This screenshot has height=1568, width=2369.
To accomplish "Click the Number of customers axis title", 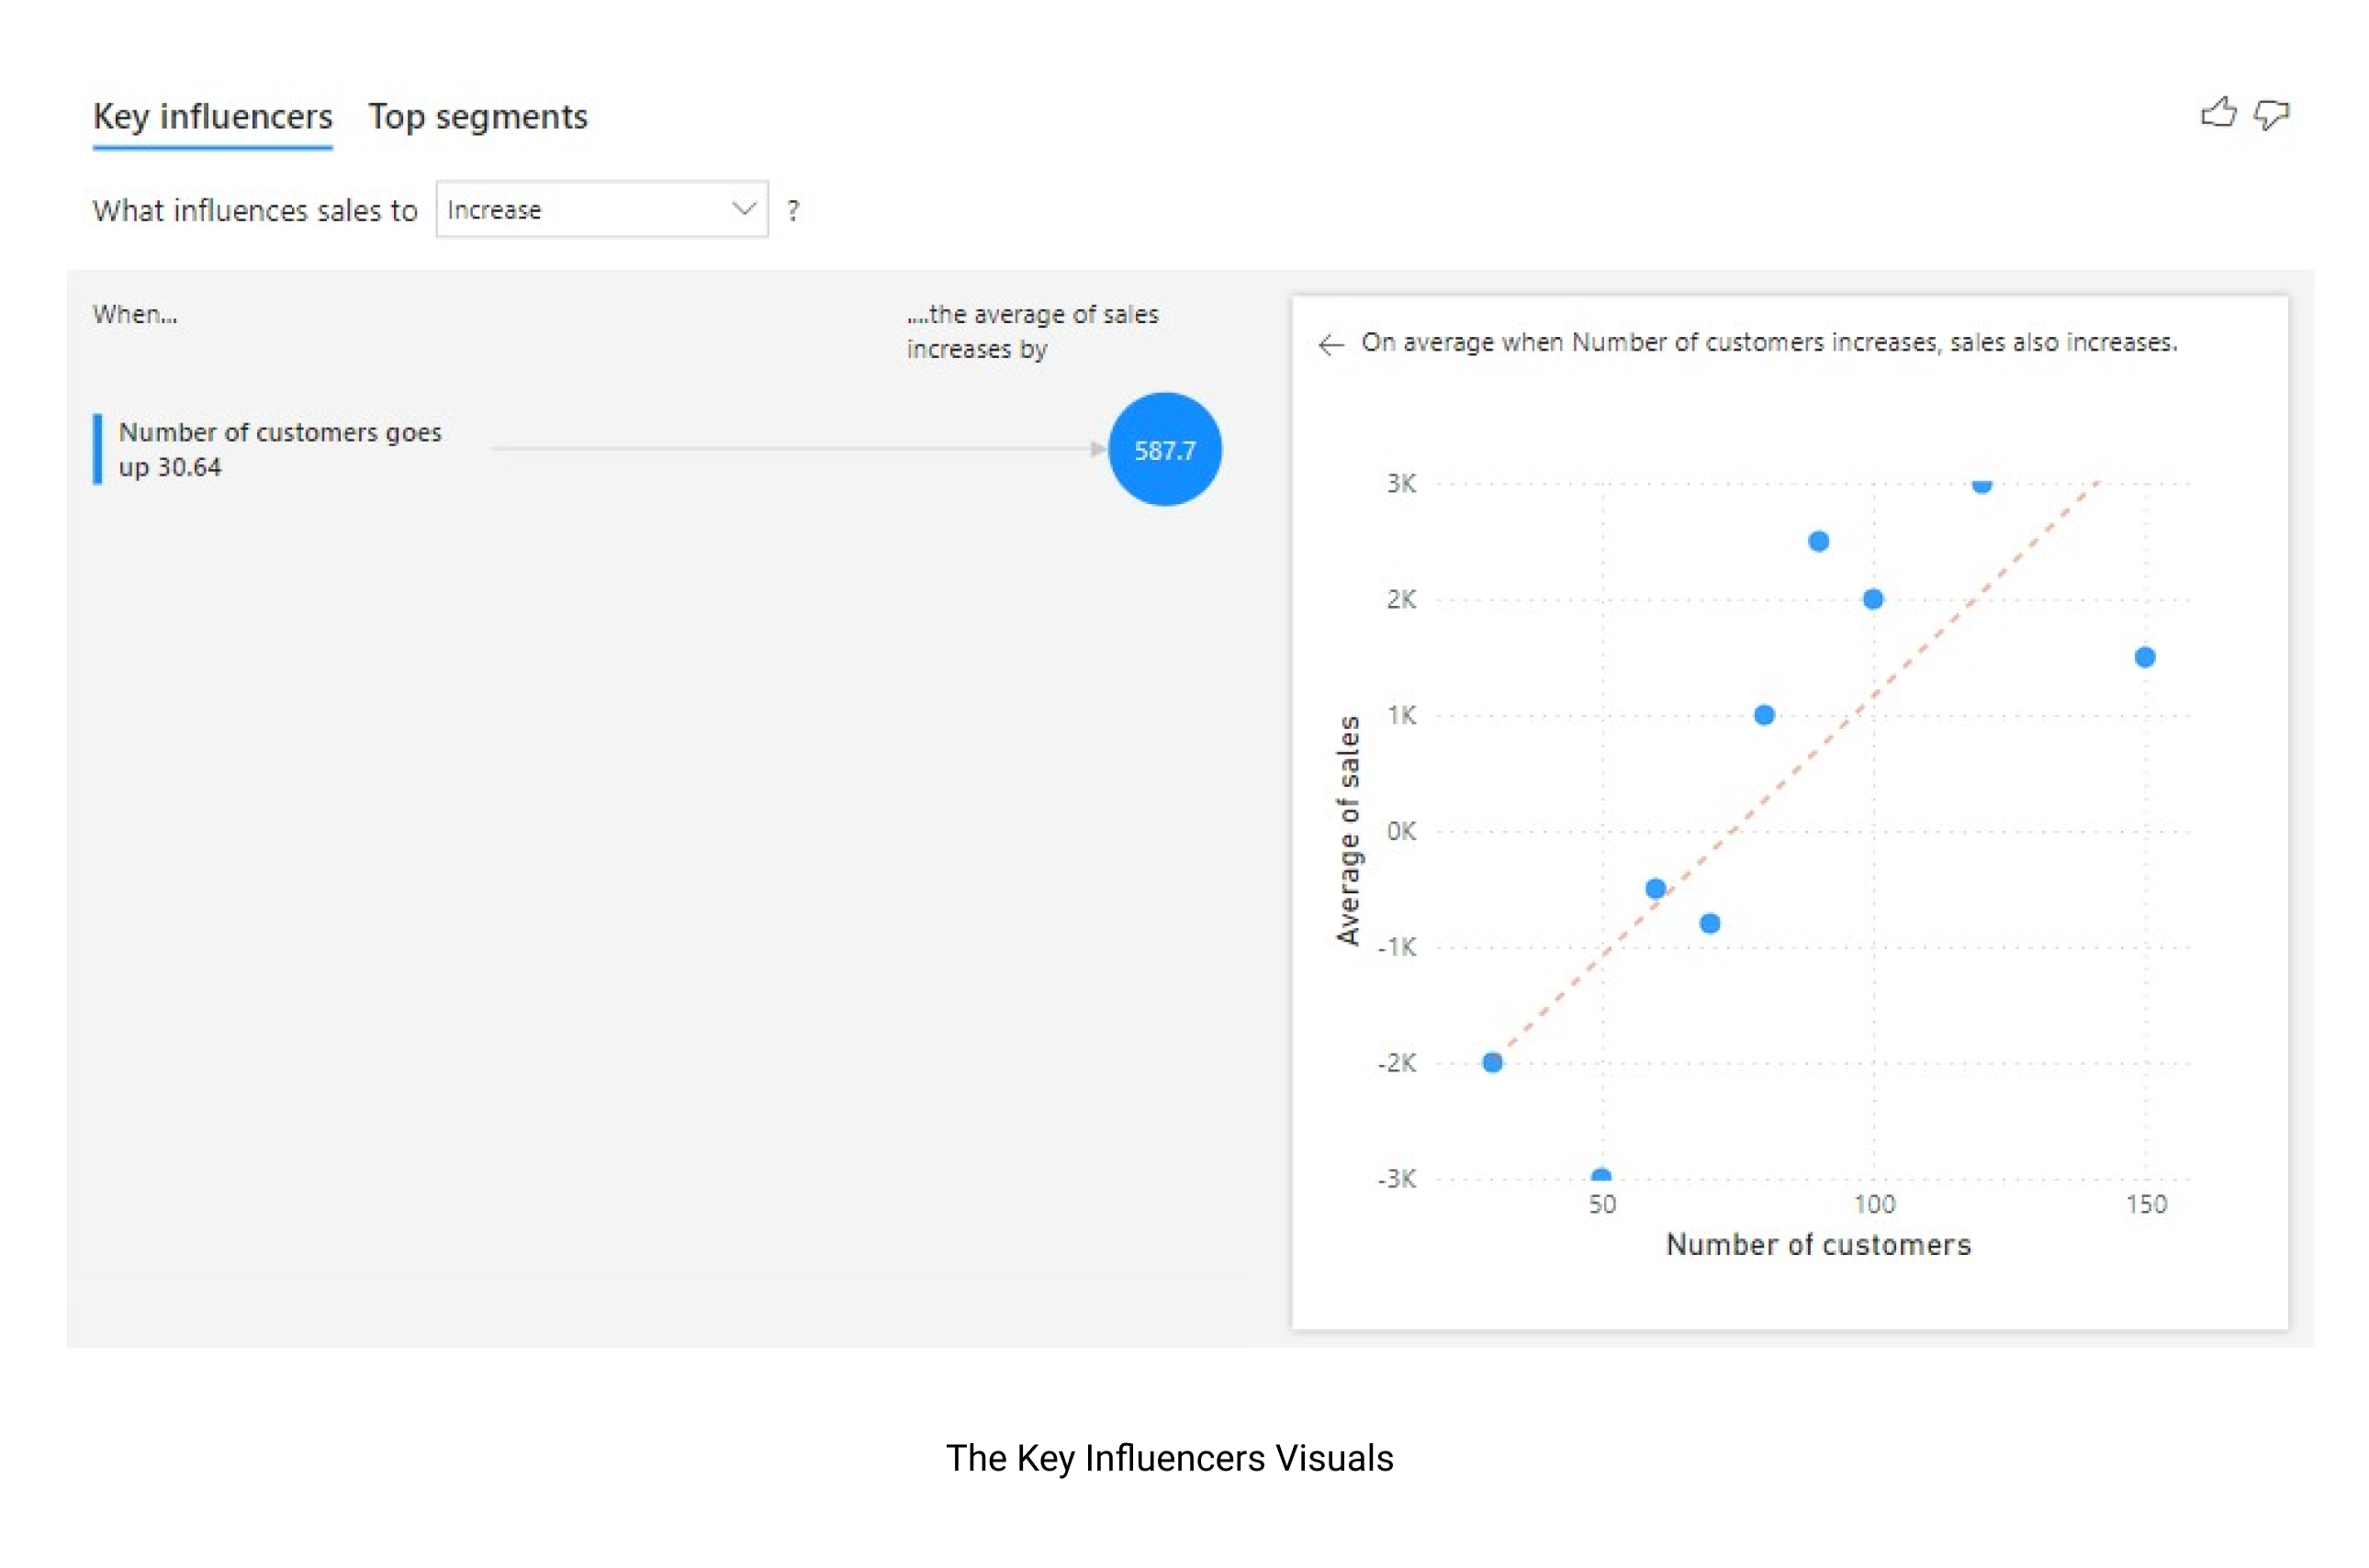I will pos(1818,1245).
